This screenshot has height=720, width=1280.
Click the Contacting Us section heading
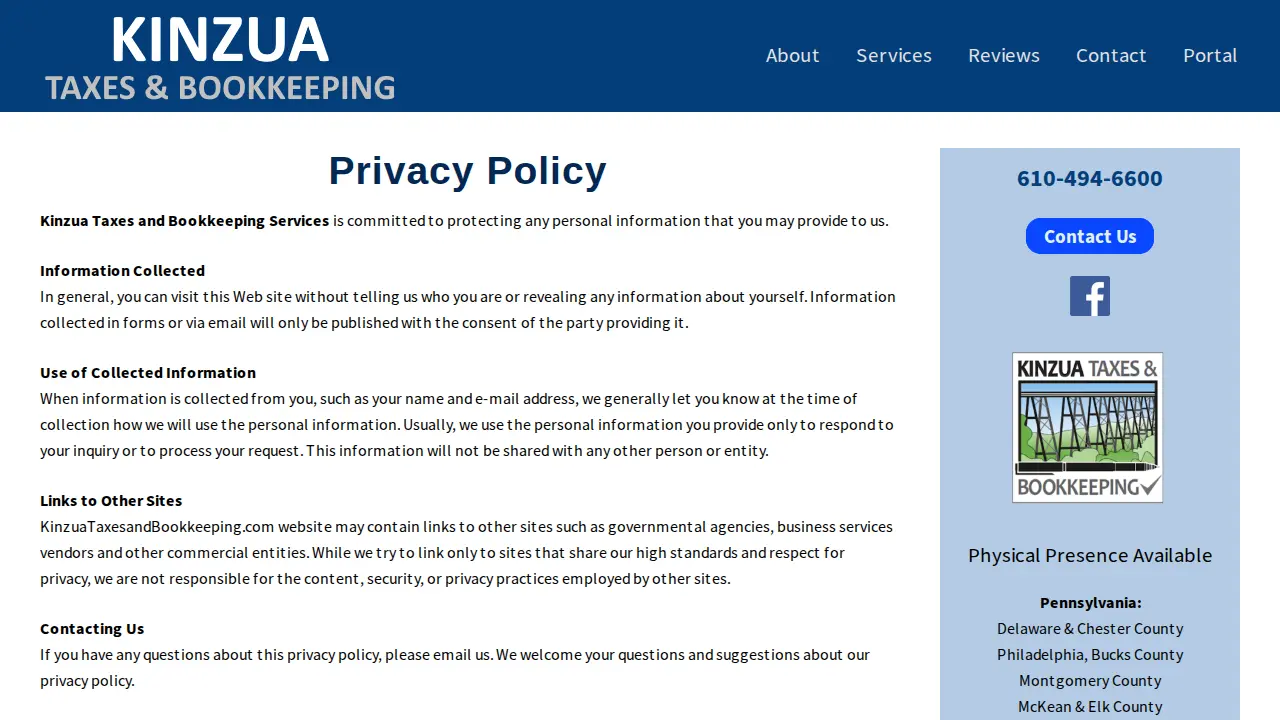(92, 628)
